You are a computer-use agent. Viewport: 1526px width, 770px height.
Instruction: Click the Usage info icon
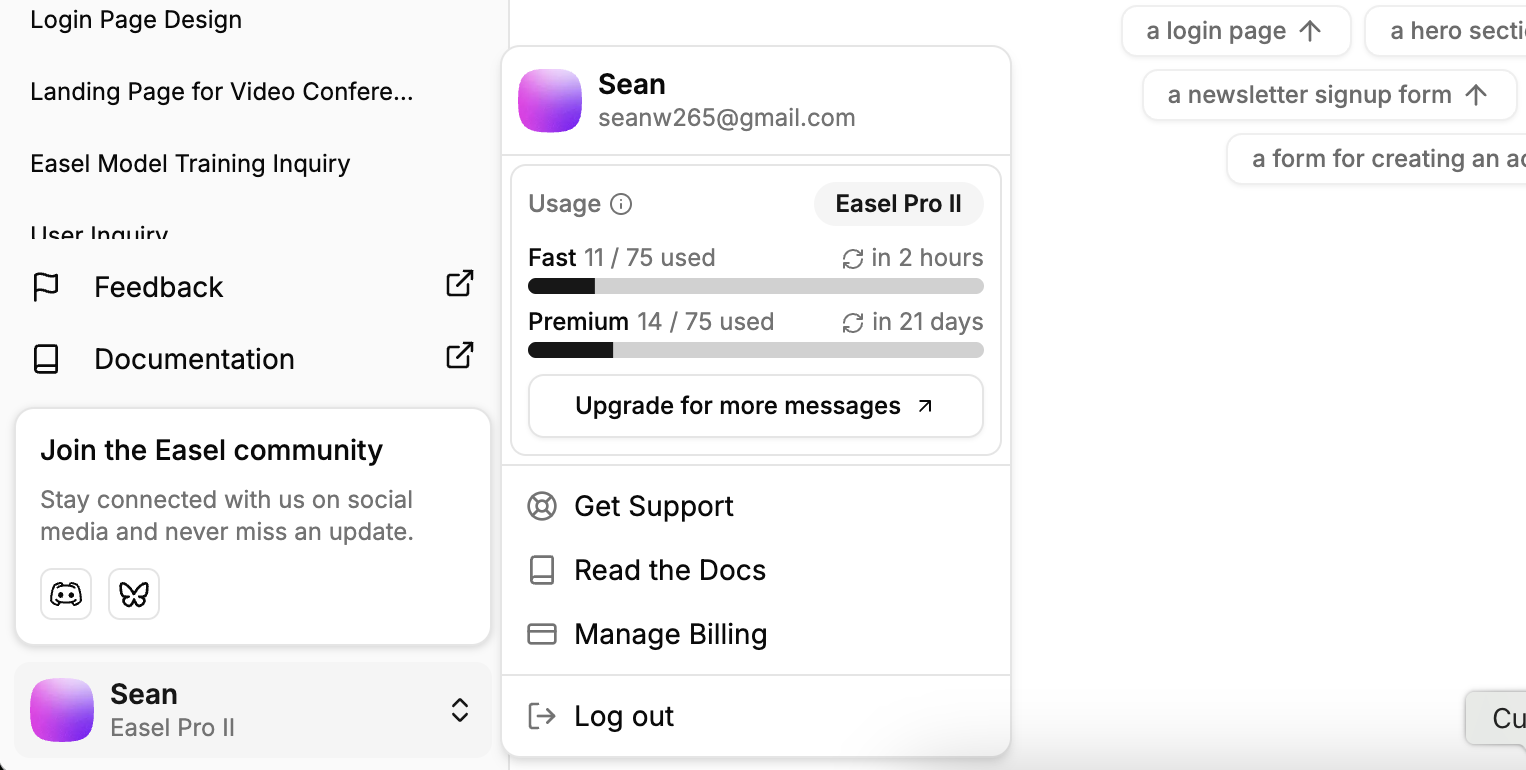621,203
